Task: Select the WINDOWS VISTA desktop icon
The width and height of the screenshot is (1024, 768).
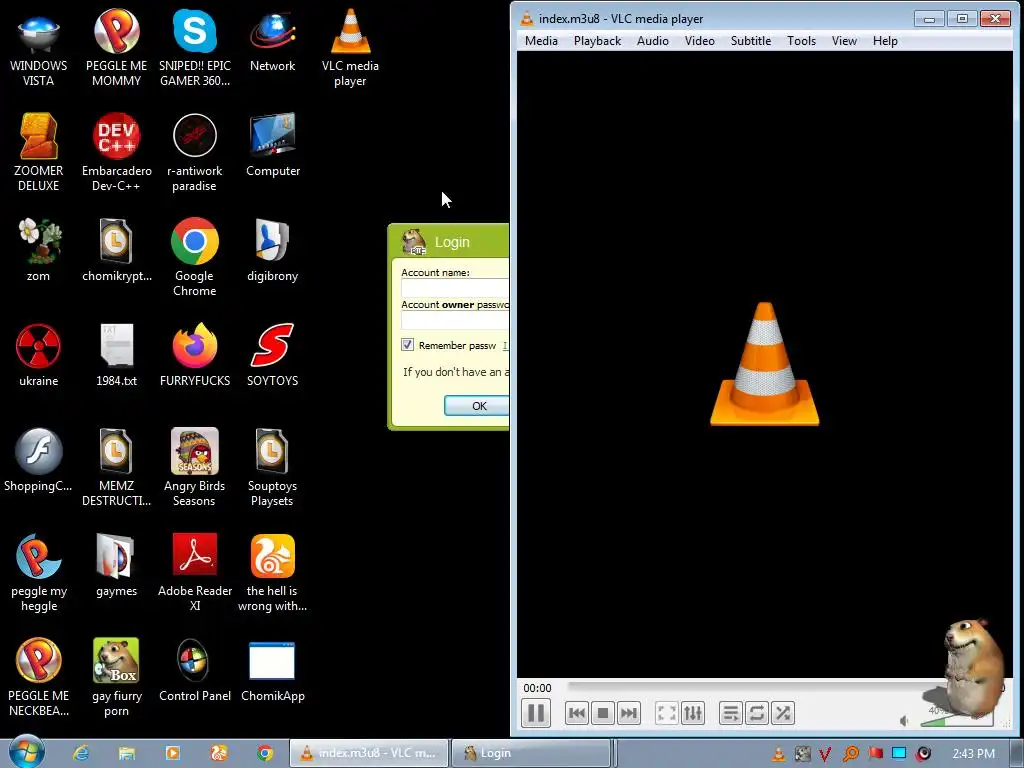Action: tap(39, 48)
